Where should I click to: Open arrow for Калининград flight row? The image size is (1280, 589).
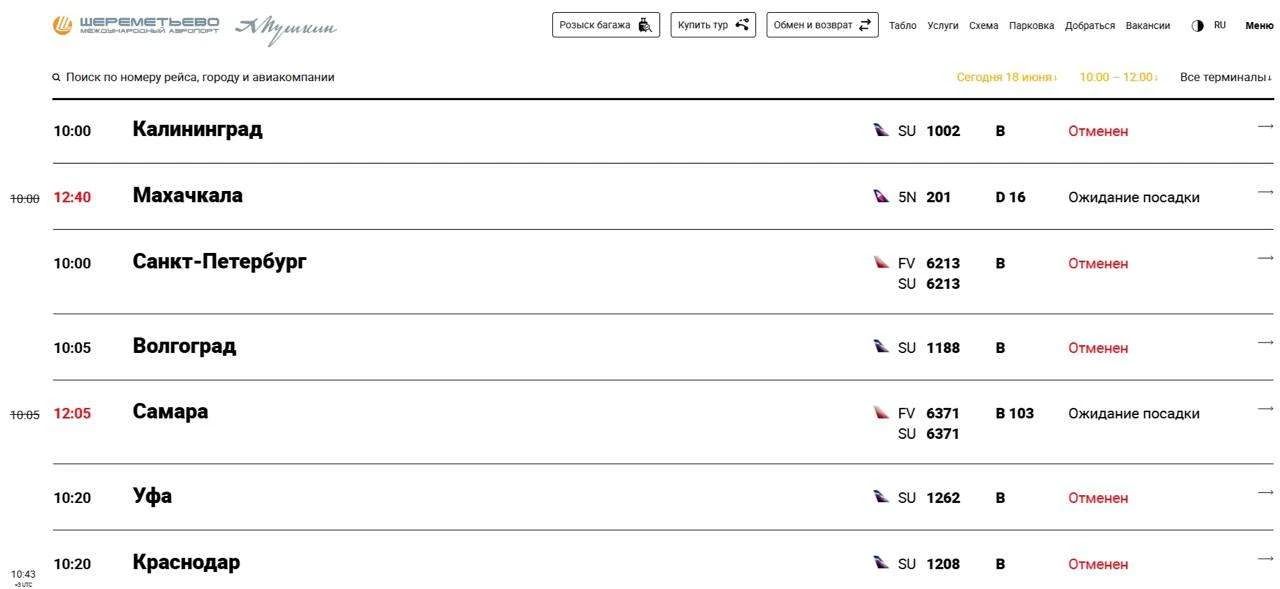click(x=1265, y=126)
